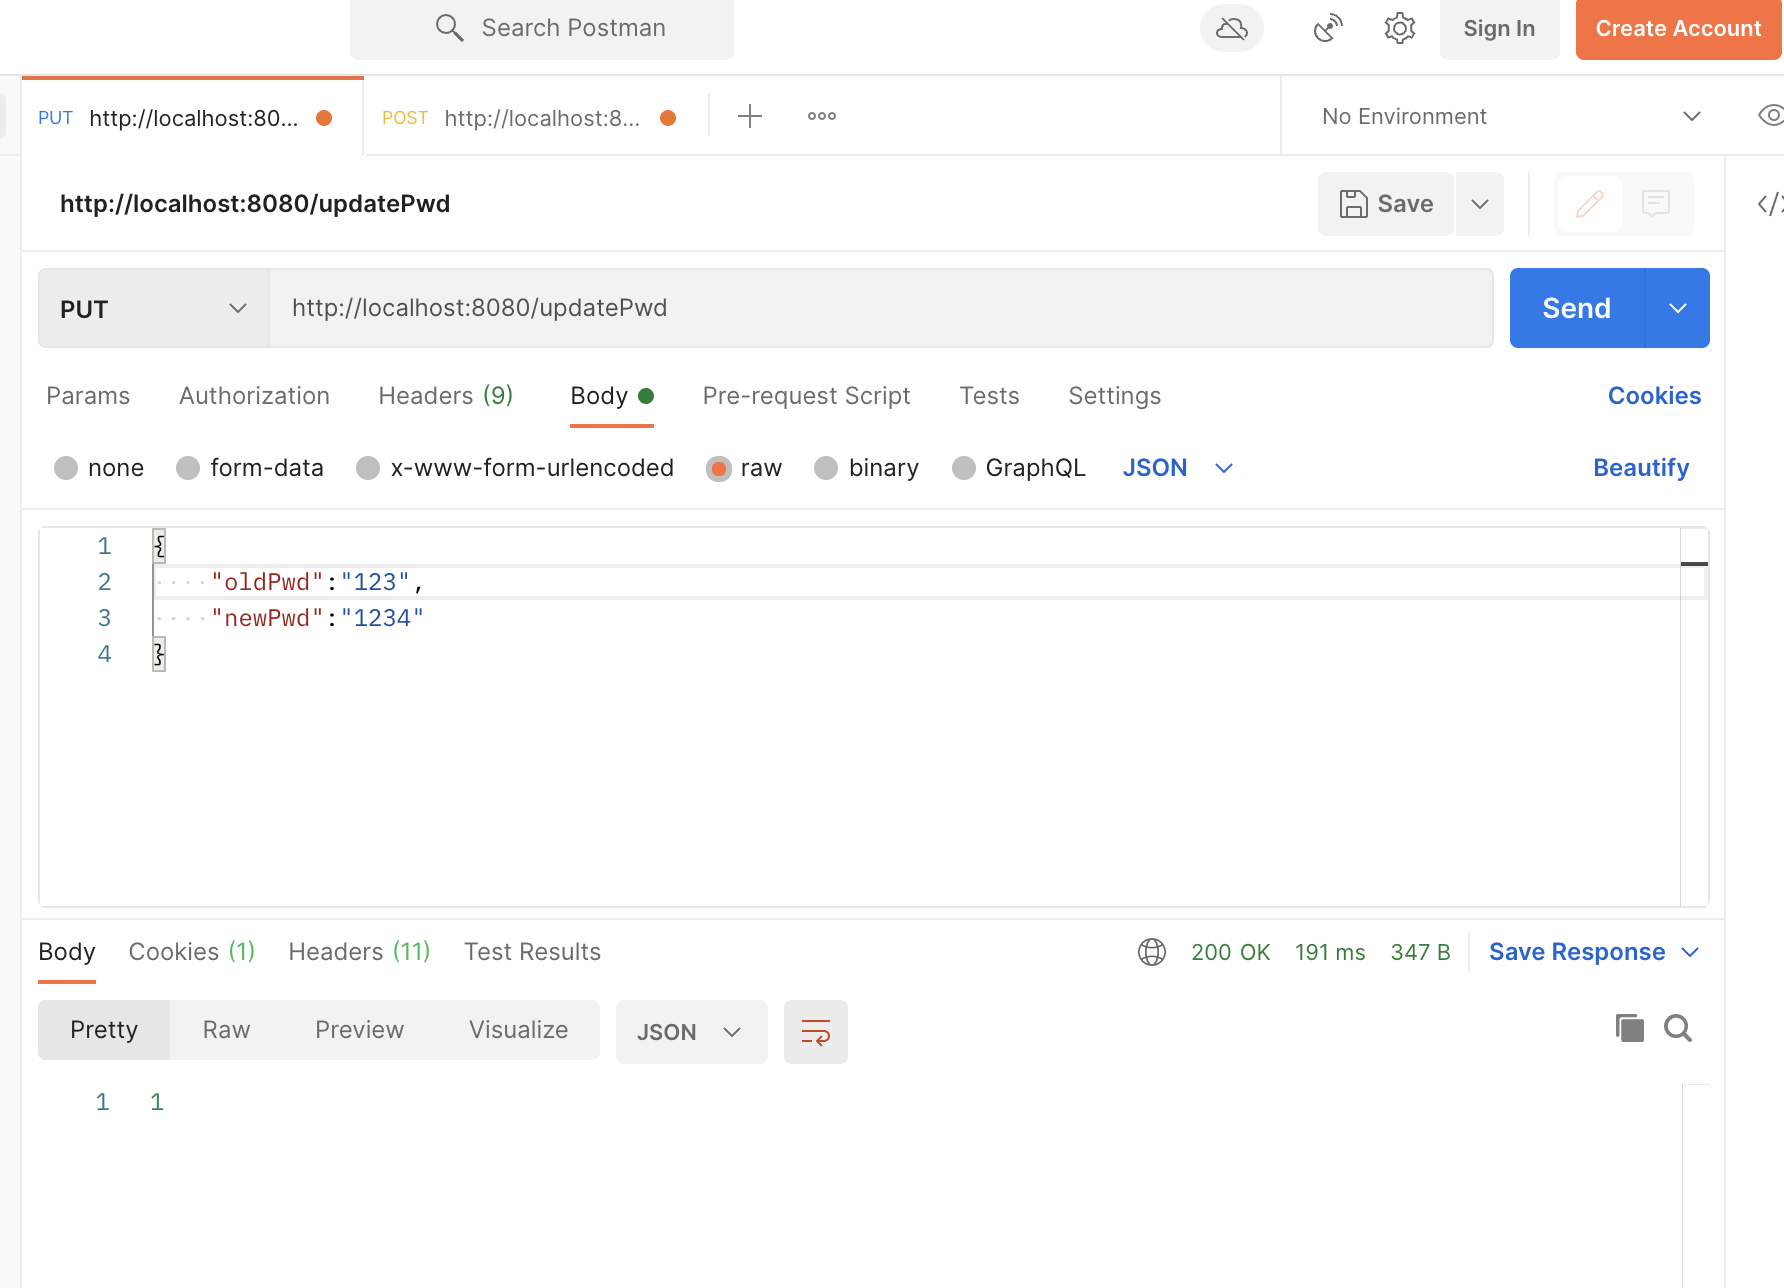This screenshot has height=1288, width=1784.
Task: Click the search magnifier icon in Search Postman
Action: click(x=450, y=28)
